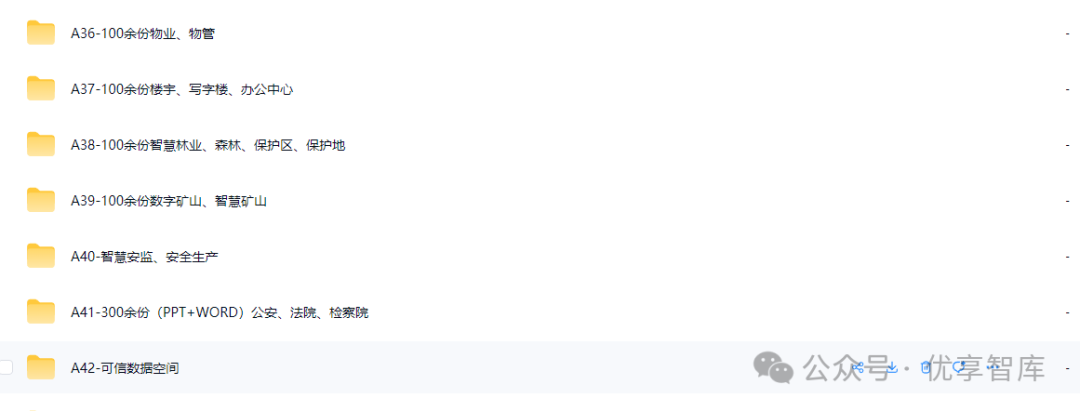Open folder name A42-可信数据空间

pyautogui.click(x=125, y=368)
